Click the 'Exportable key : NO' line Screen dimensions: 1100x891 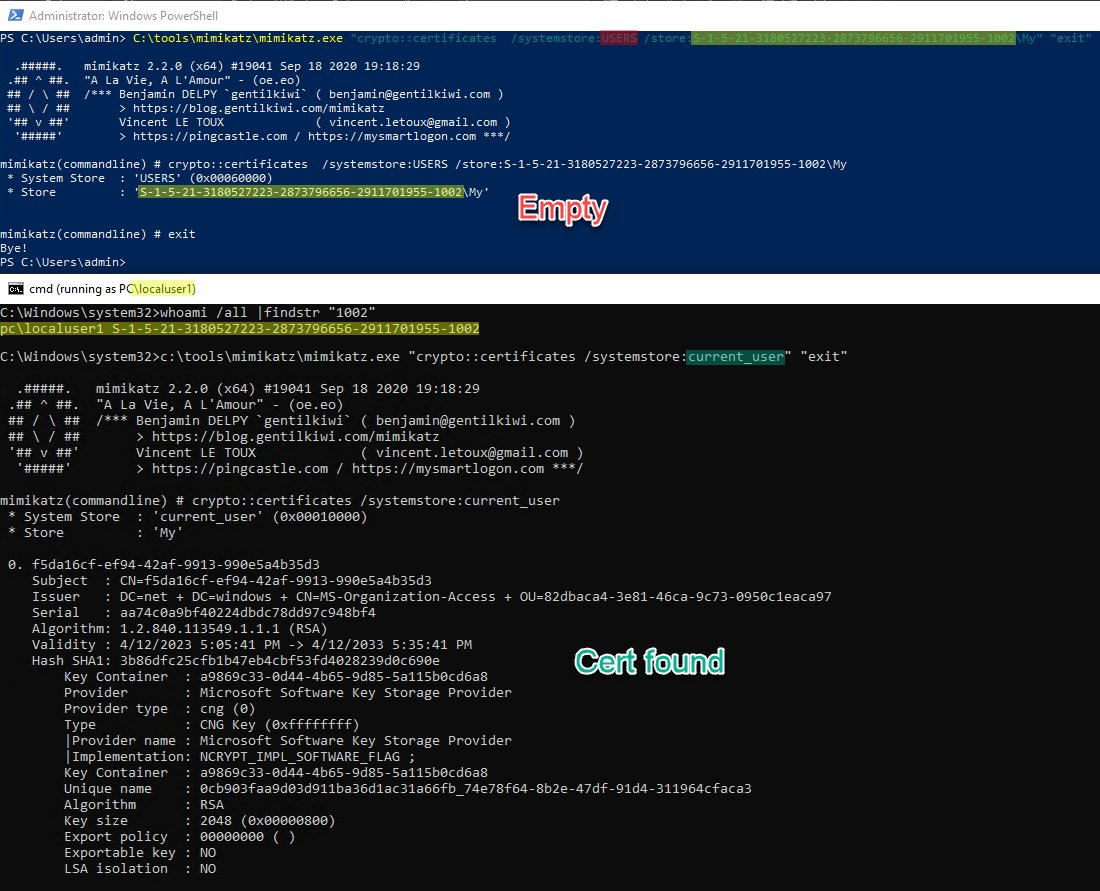pyautogui.click(x=140, y=853)
